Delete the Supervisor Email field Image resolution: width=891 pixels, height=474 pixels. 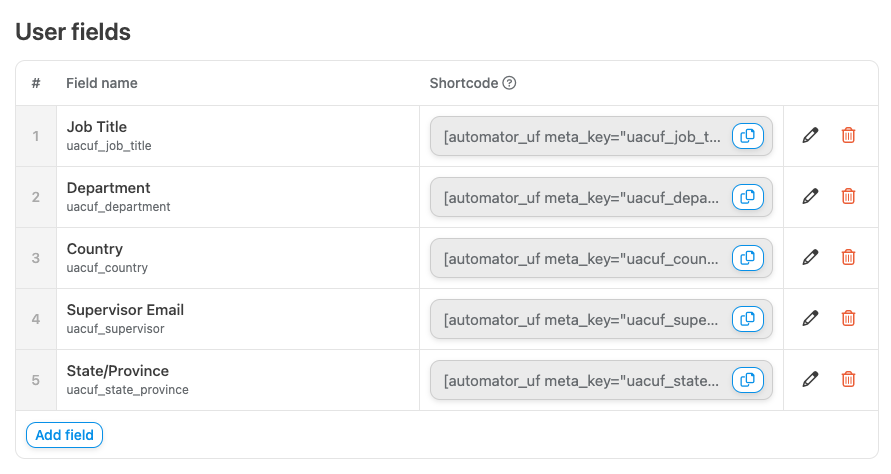tap(848, 319)
